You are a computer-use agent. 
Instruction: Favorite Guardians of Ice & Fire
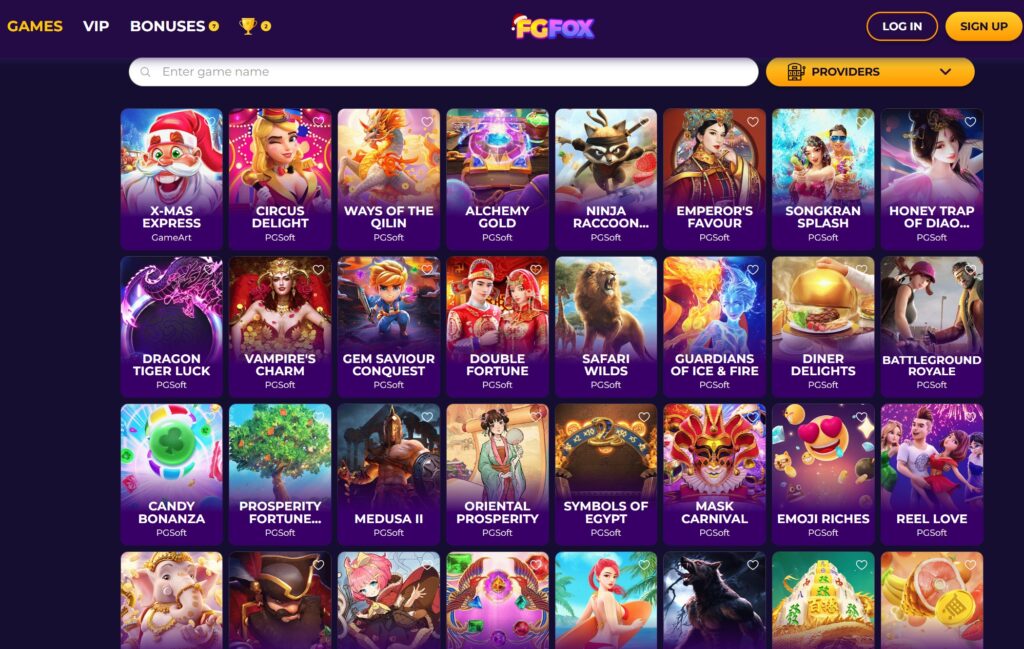pyautogui.click(x=752, y=270)
